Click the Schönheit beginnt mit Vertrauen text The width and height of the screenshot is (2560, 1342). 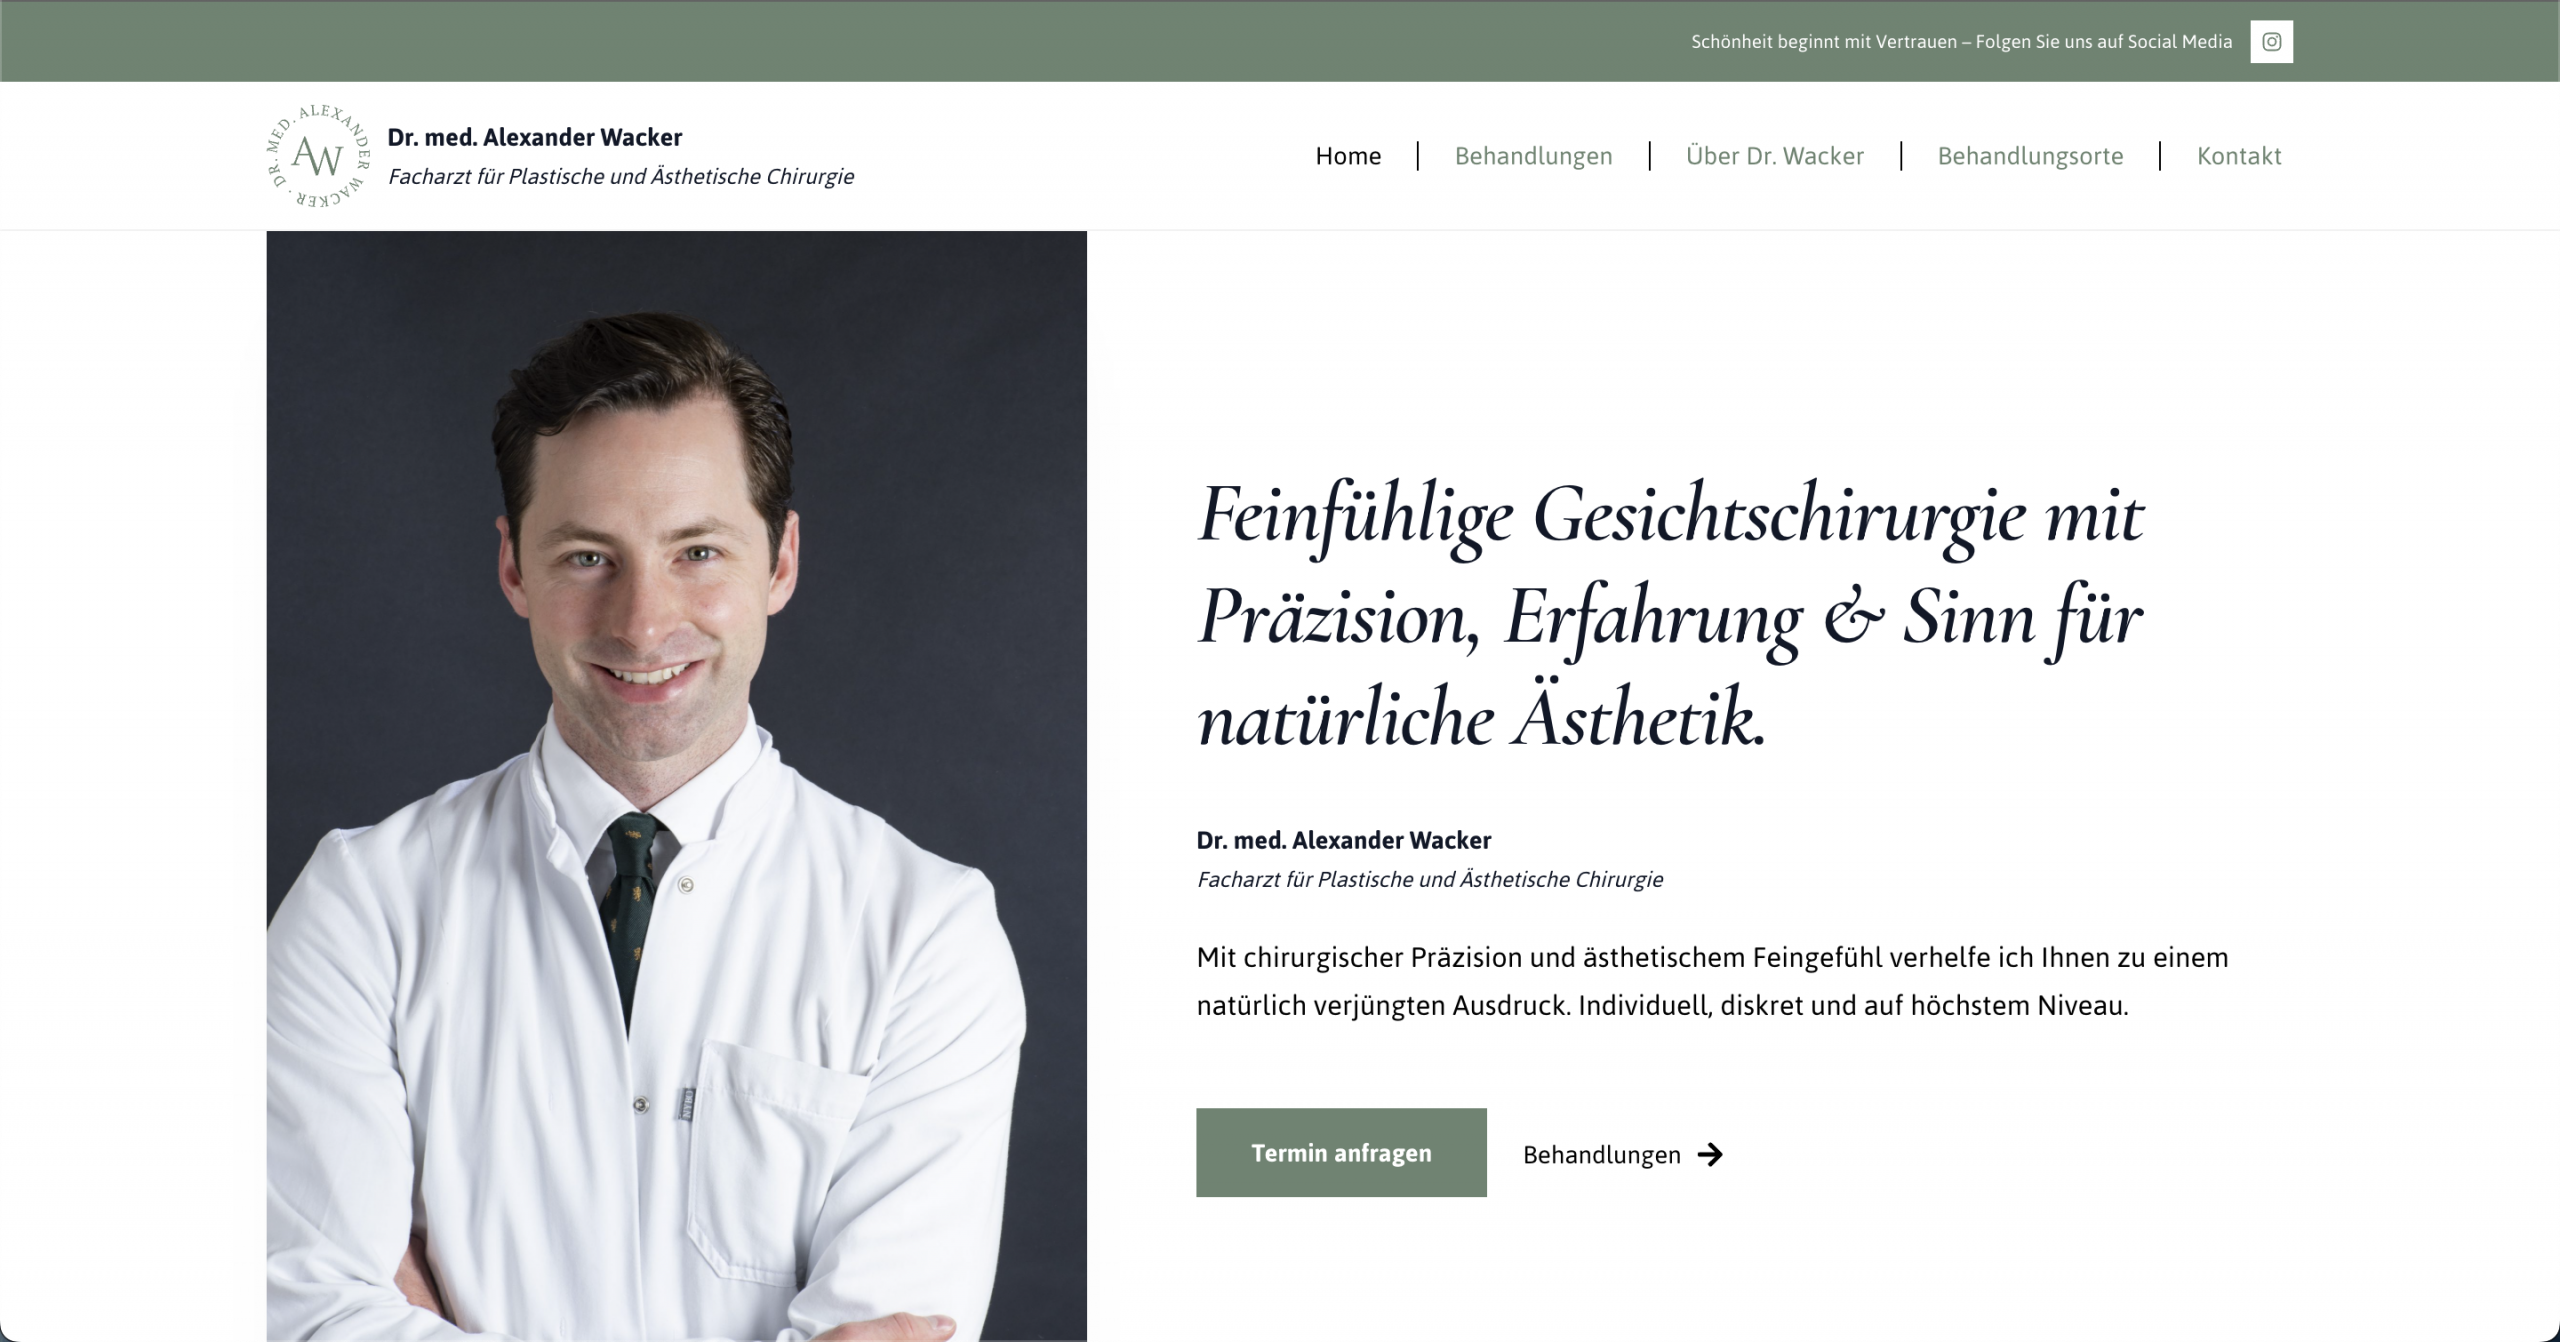(1961, 42)
